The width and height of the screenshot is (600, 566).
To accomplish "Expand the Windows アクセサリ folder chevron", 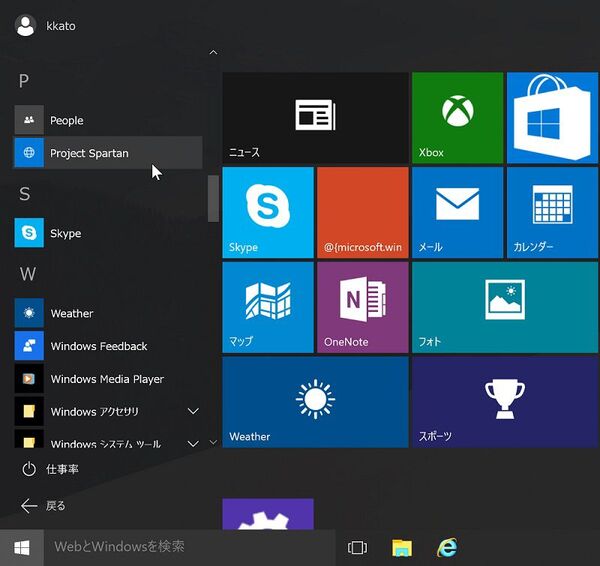I will [x=193, y=411].
